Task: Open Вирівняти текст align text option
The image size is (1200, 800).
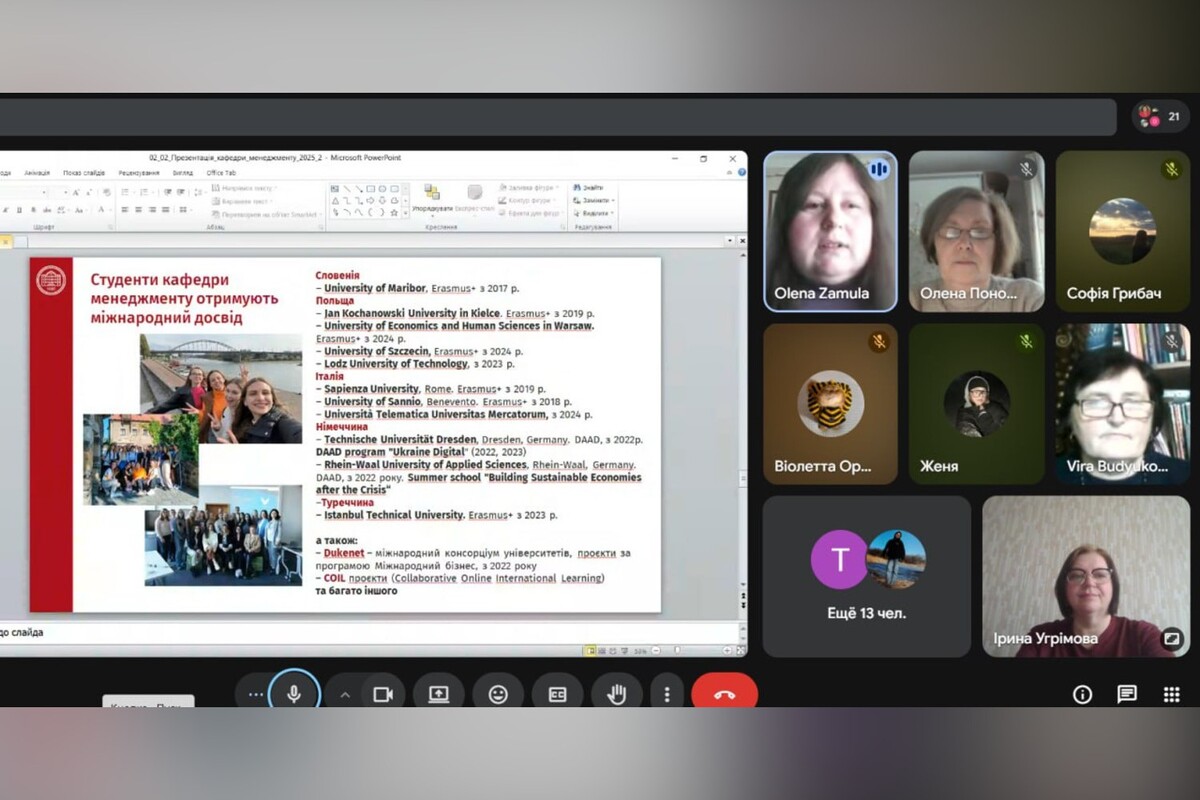Action: [242, 201]
